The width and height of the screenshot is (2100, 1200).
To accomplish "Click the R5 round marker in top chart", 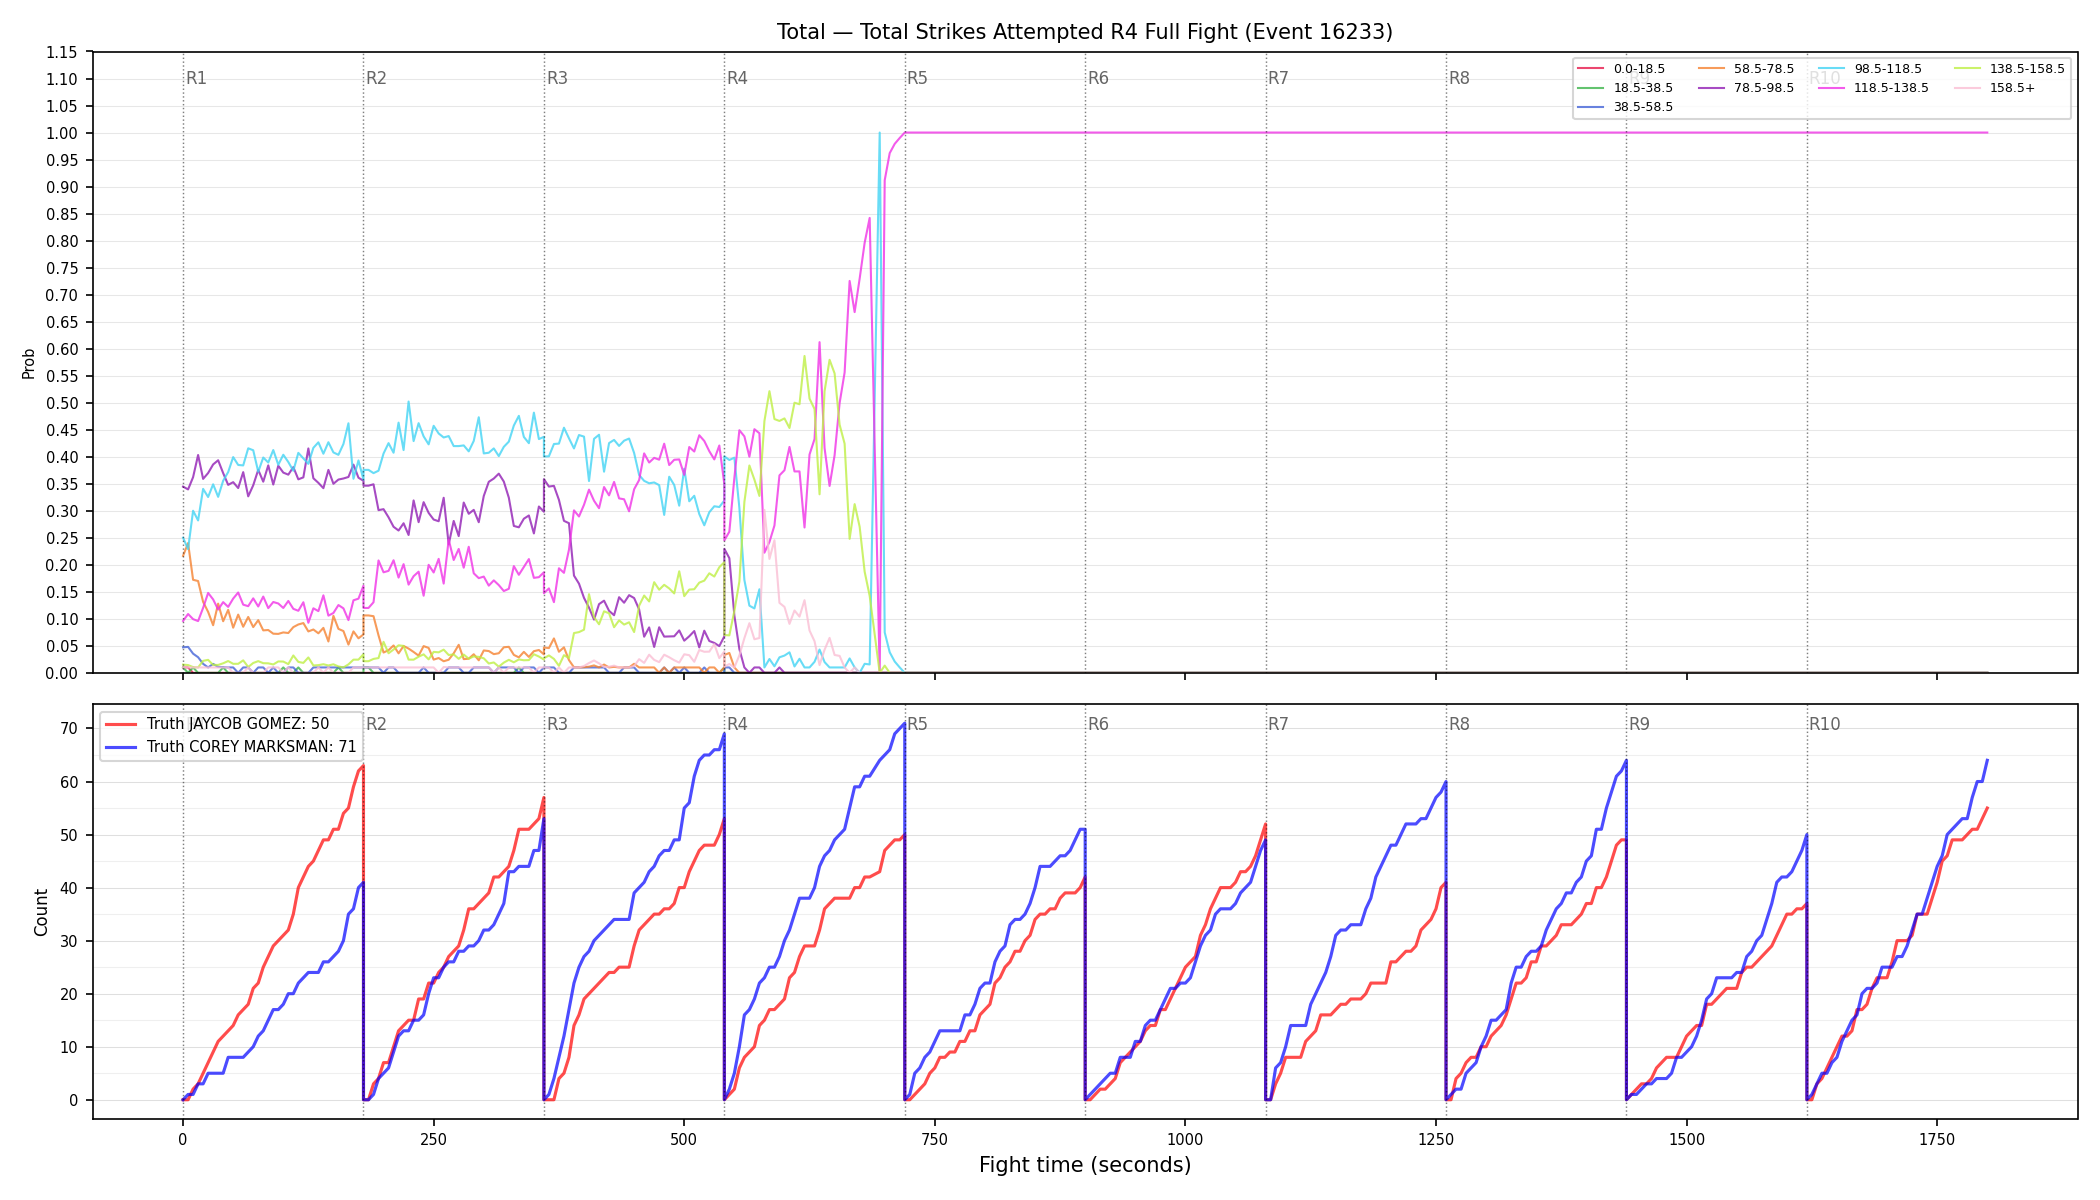I will [x=917, y=78].
